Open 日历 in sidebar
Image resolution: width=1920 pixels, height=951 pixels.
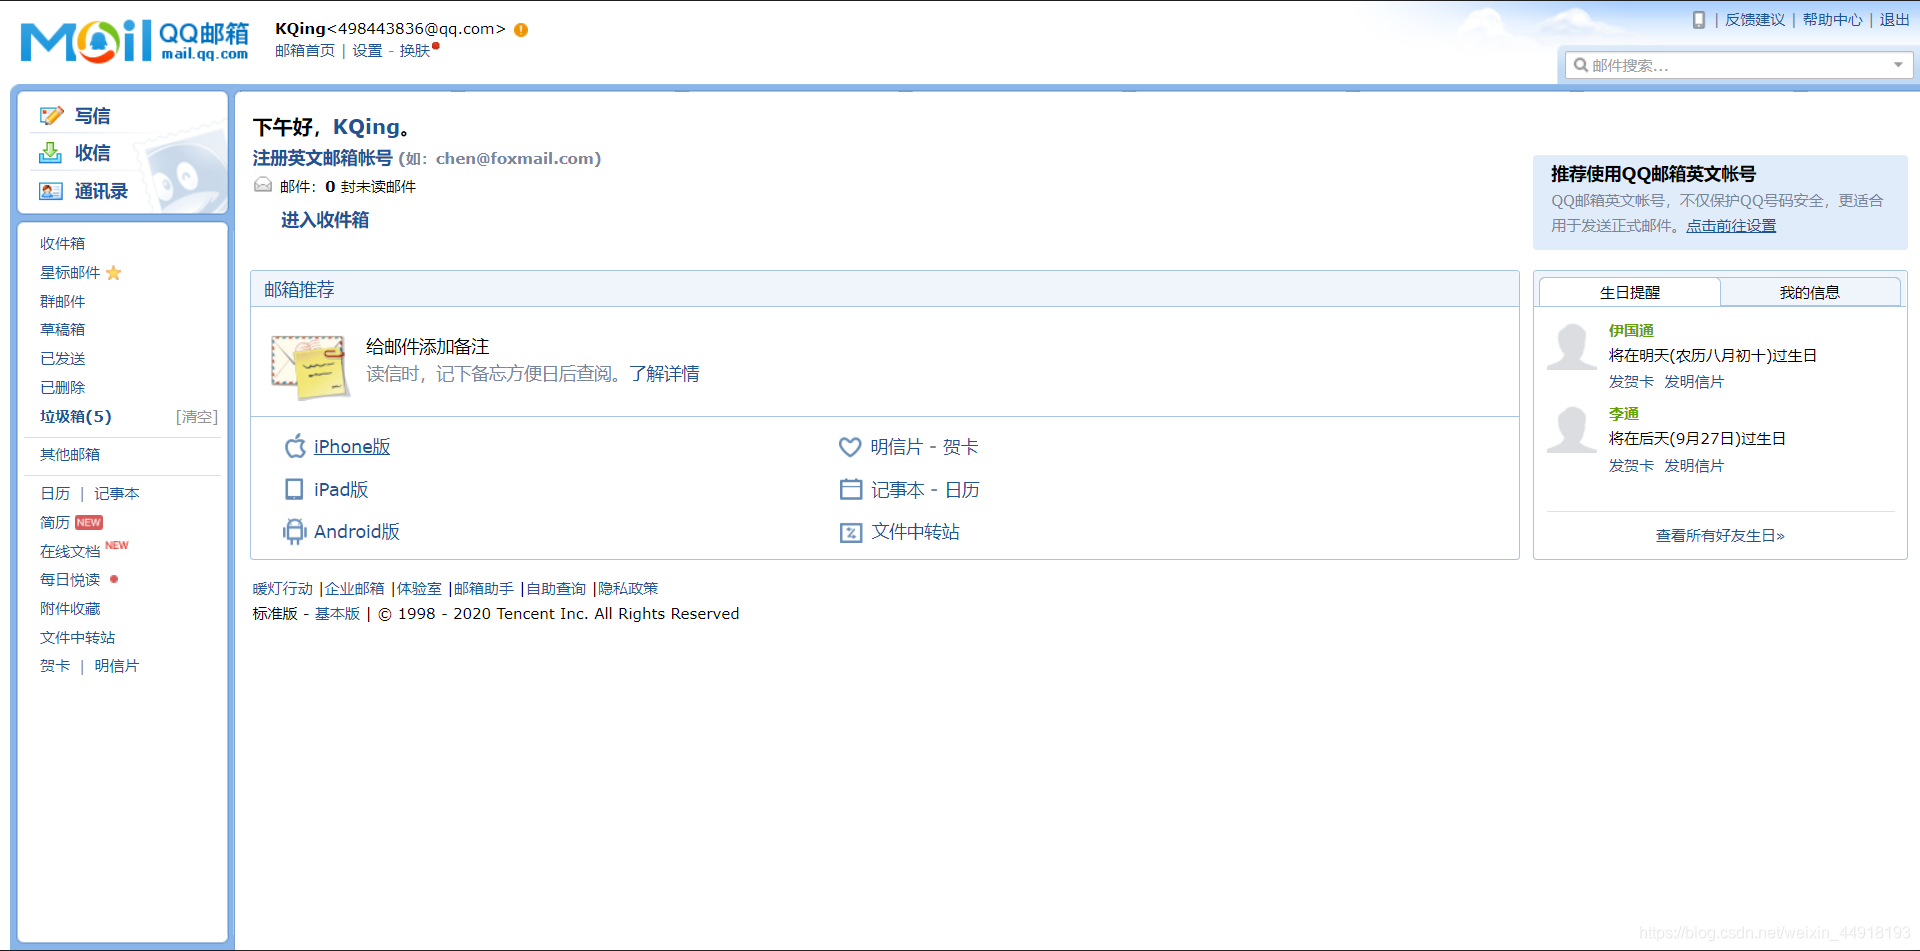[x=55, y=493]
